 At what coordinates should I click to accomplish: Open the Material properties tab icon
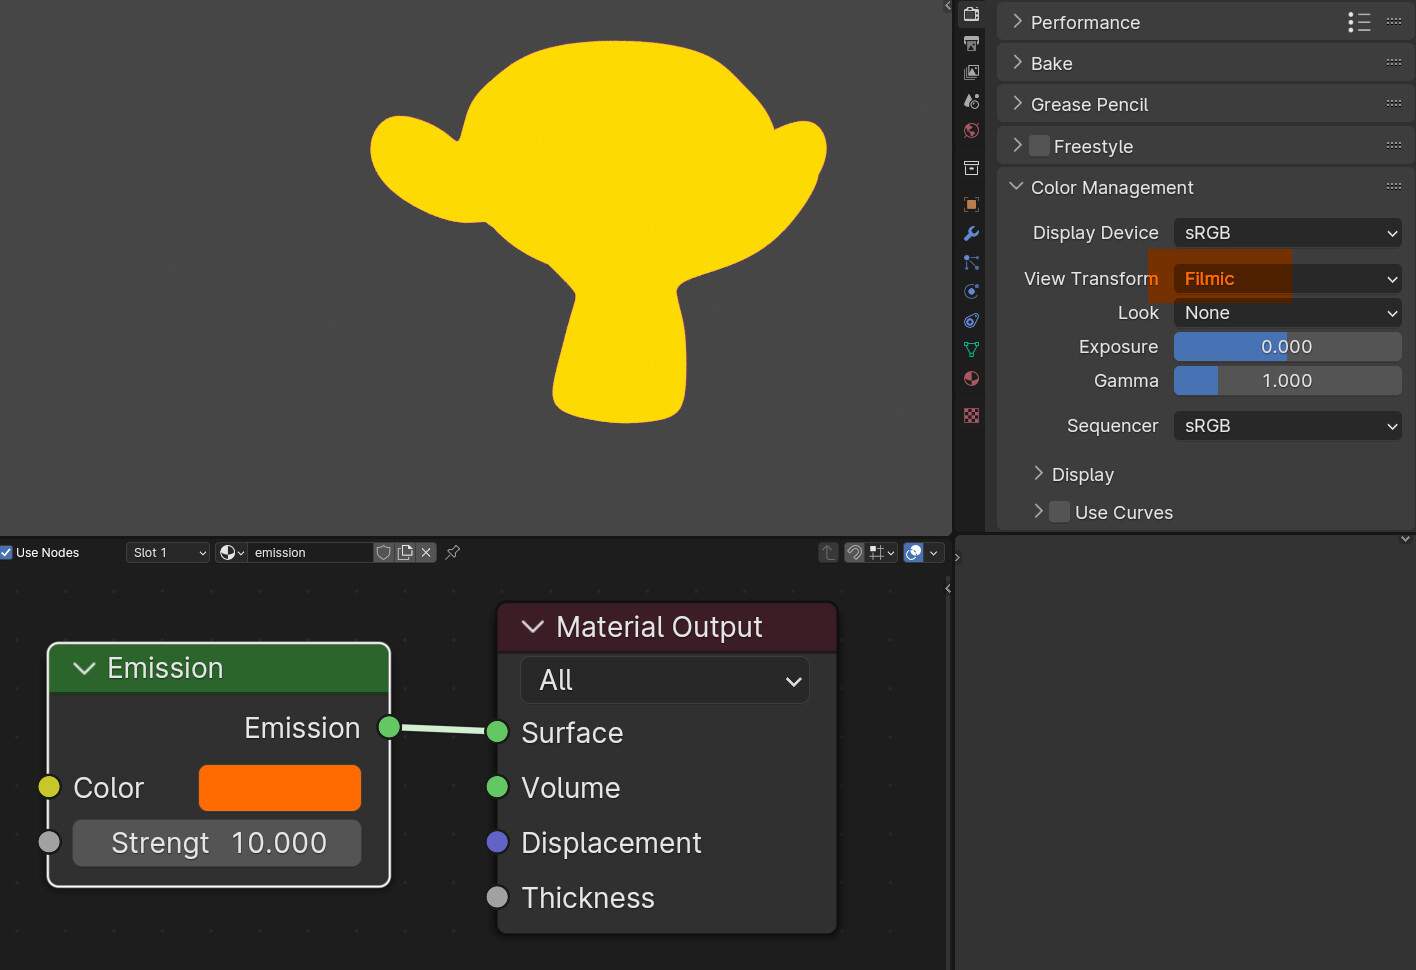coord(971,378)
